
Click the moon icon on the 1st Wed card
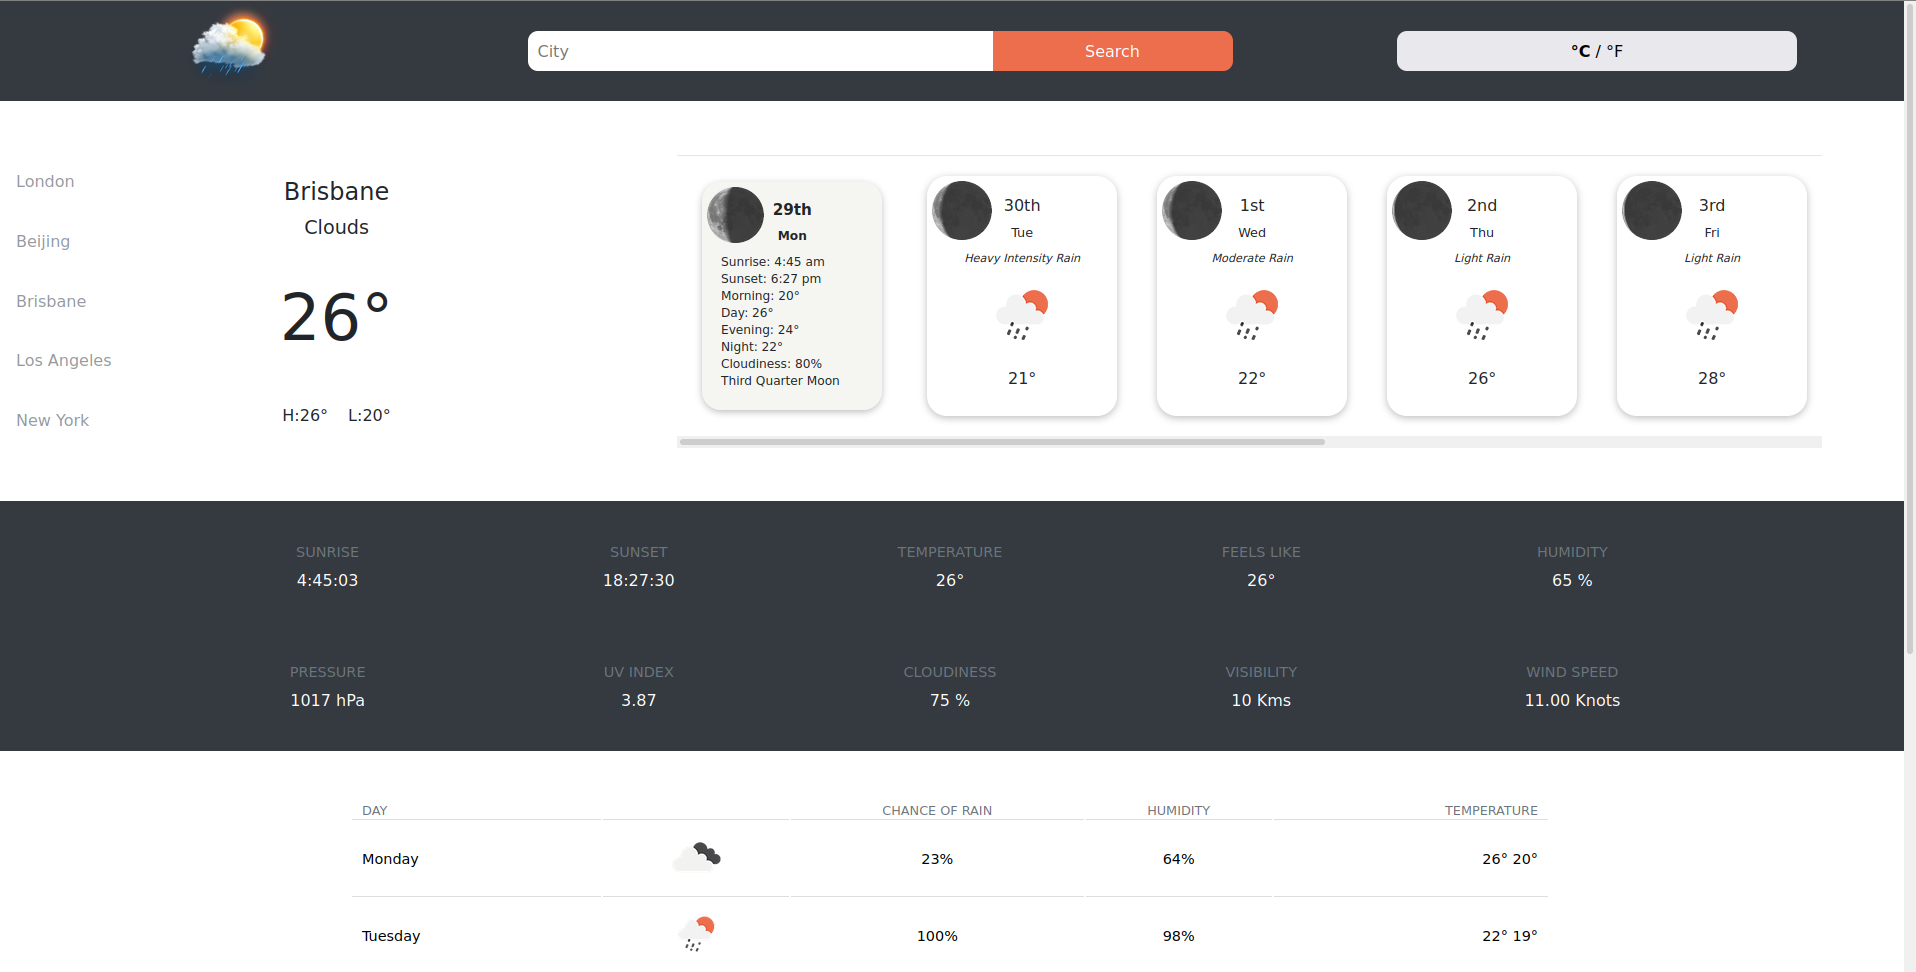tap(1192, 211)
